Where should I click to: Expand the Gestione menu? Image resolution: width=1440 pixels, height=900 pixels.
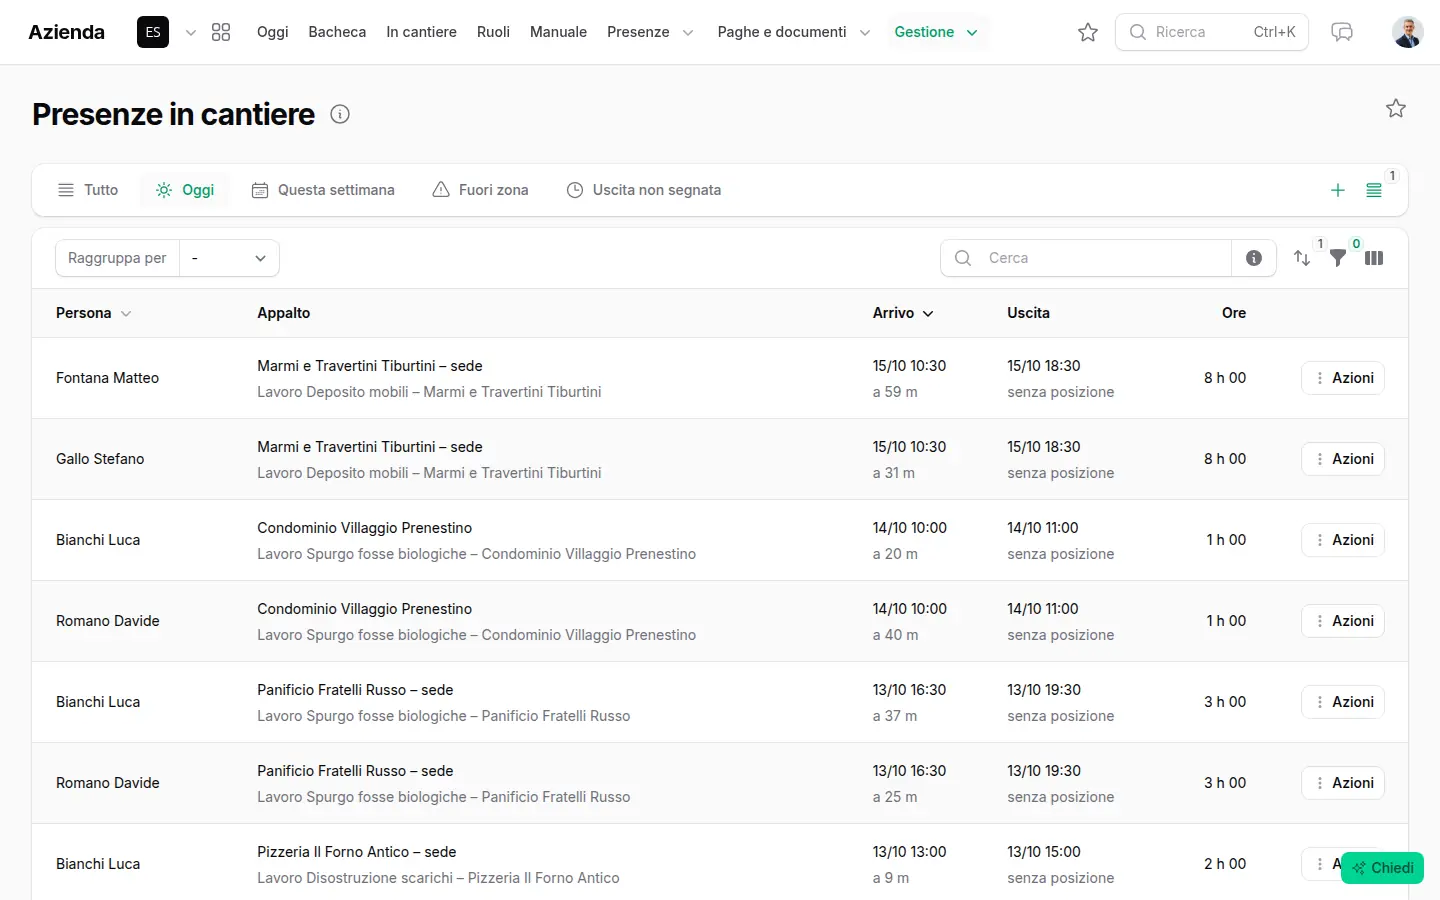[937, 32]
